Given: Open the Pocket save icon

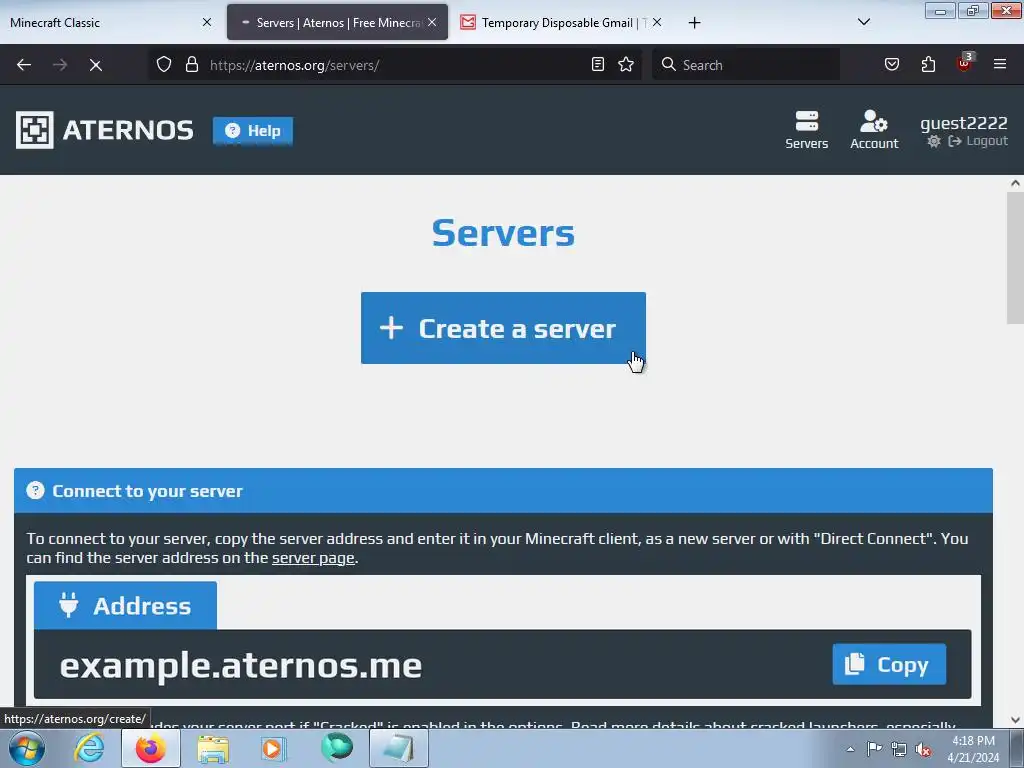Looking at the screenshot, I should click(891, 65).
